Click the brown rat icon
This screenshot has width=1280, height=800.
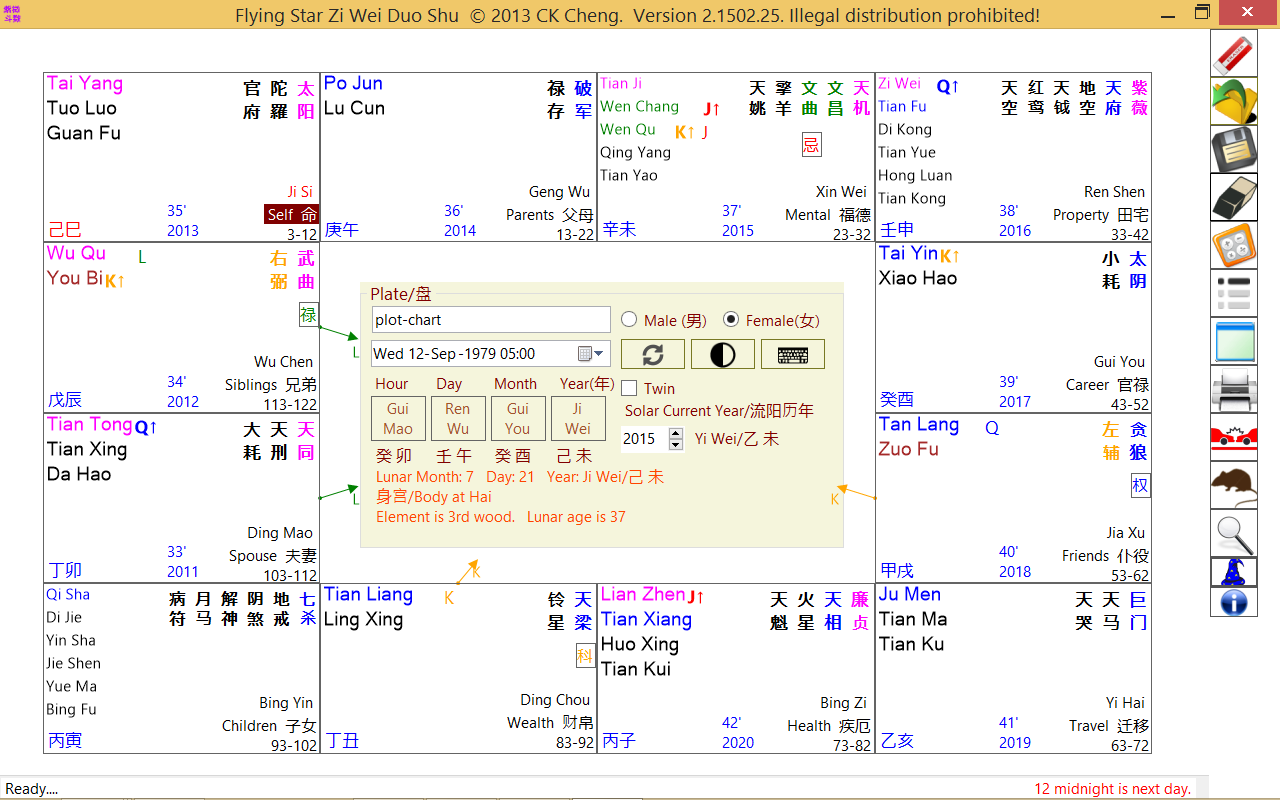click(x=1233, y=485)
